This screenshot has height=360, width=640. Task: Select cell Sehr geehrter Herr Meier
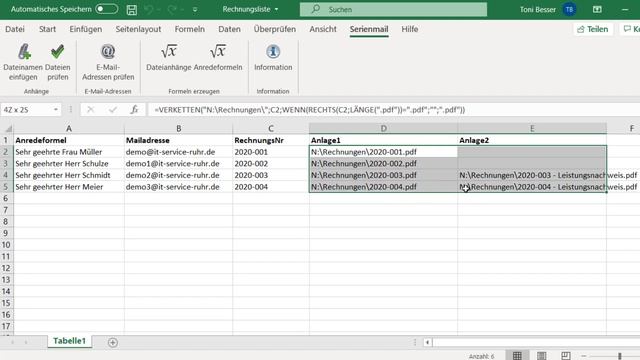click(69, 187)
